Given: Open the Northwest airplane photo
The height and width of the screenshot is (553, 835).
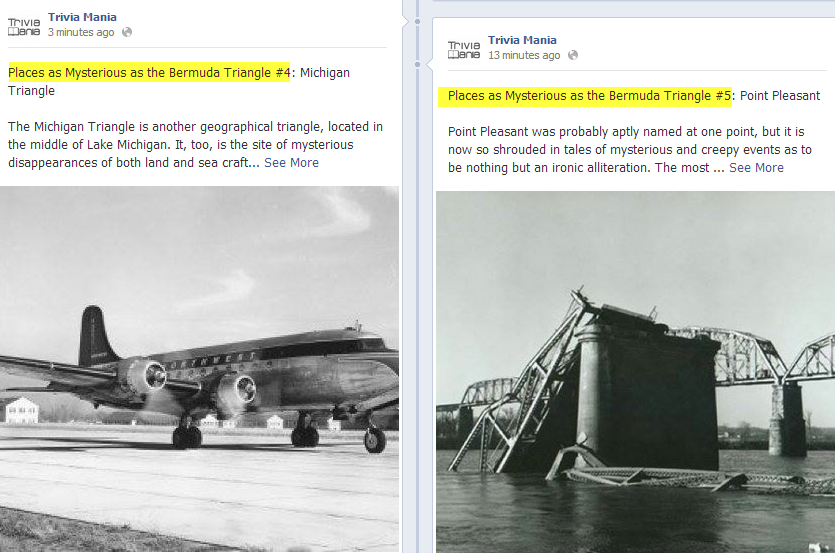Looking at the screenshot, I should (199, 369).
